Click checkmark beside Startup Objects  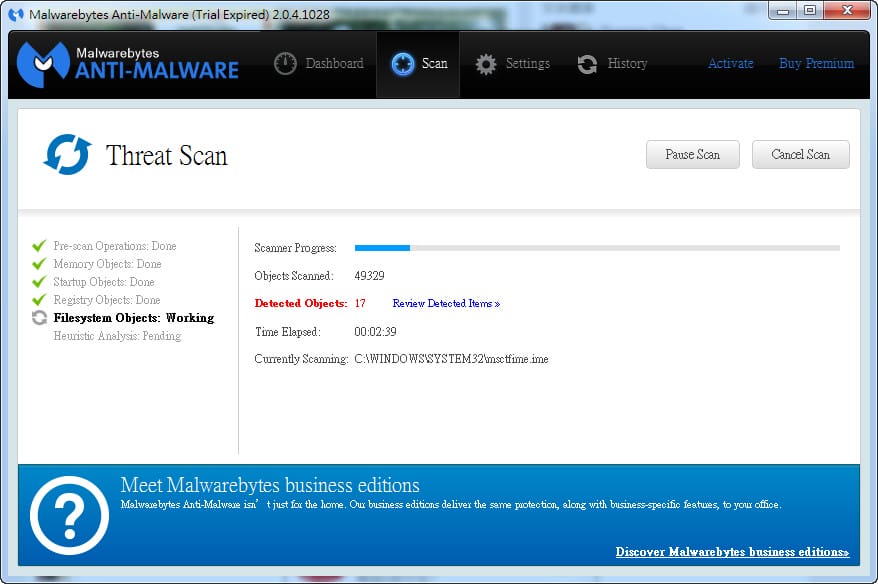click(39, 282)
